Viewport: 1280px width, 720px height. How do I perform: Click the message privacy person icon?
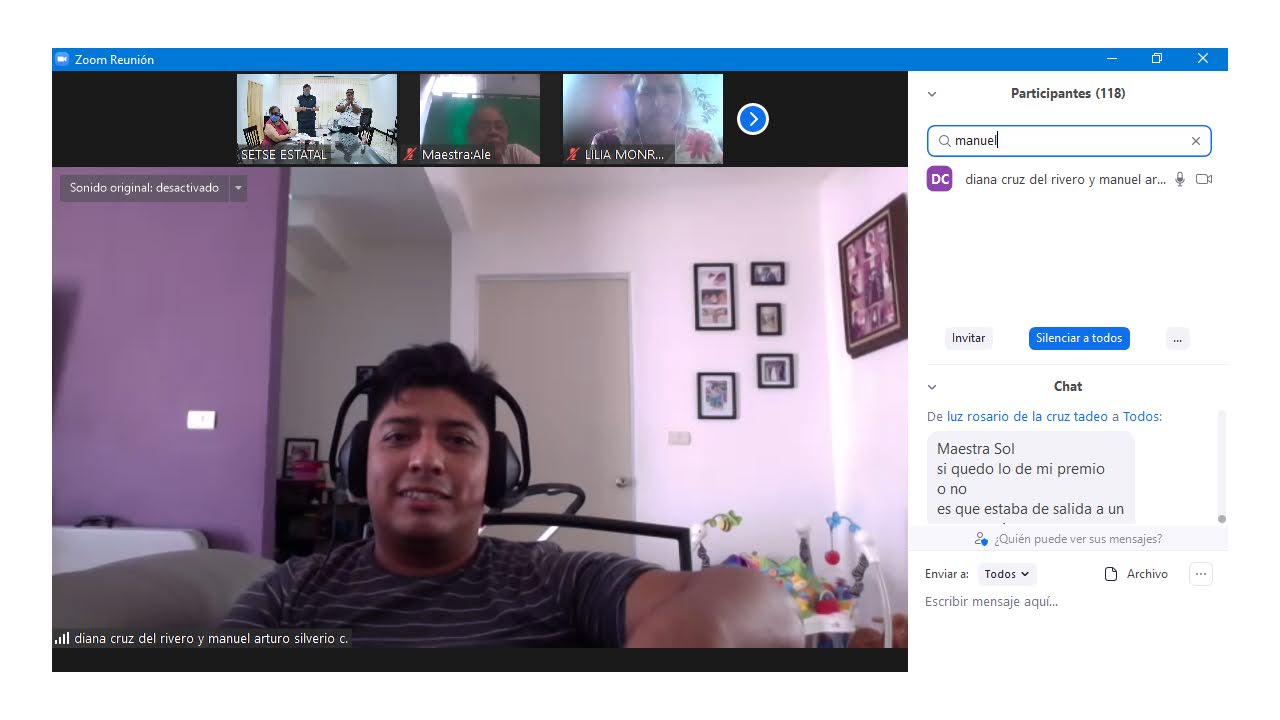pos(981,539)
